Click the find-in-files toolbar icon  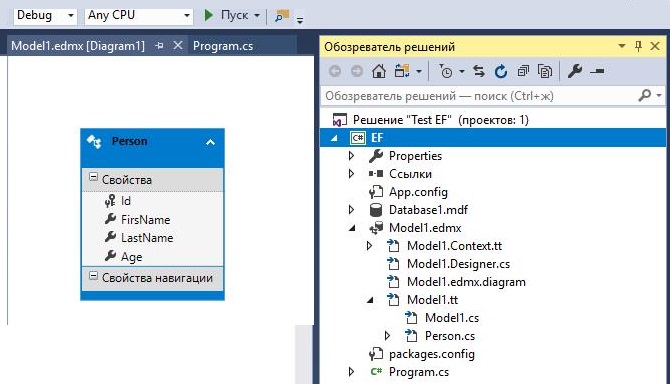tap(282, 16)
